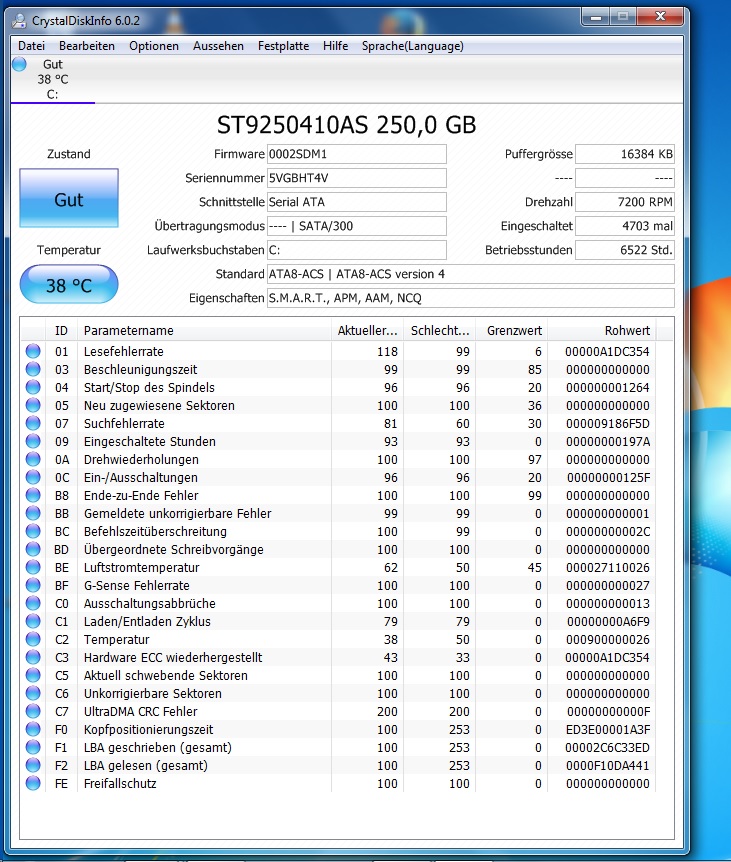Click status orb for Gemeldete unkorrigierbare Fehler

coord(33,513)
